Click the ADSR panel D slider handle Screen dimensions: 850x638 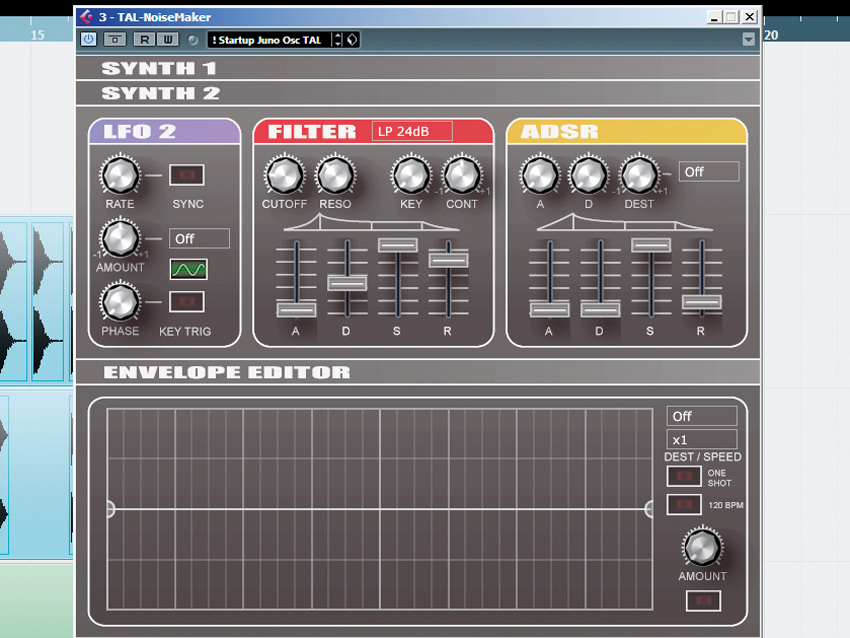click(x=600, y=310)
